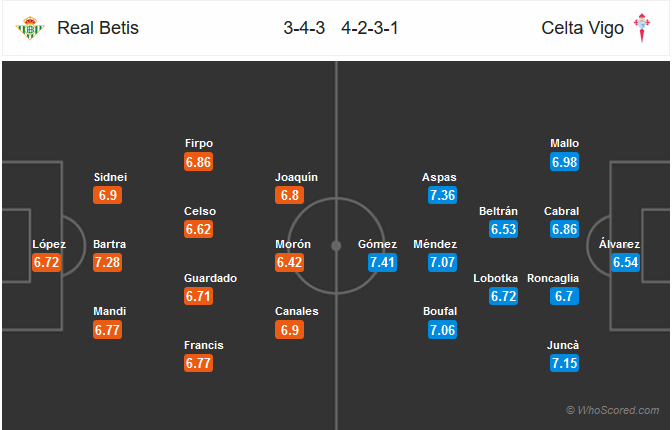Click the Guardado player name
The width and height of the screenshot is (672, 430).
coord(210,278)
